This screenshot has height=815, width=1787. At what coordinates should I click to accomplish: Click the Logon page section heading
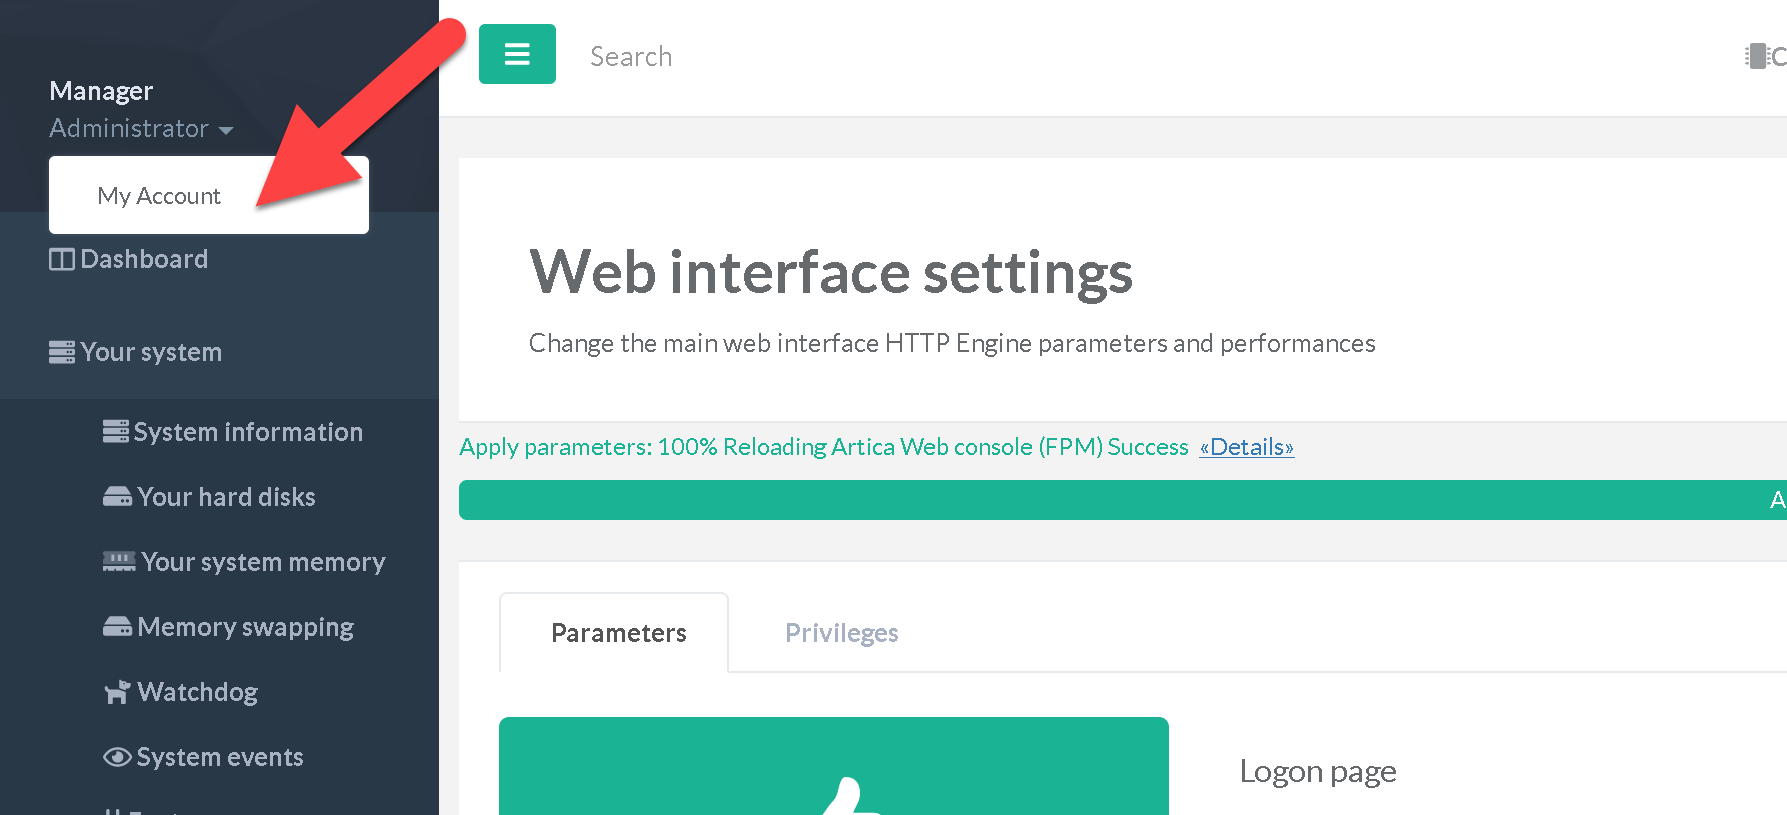(x=1317, y=771)
